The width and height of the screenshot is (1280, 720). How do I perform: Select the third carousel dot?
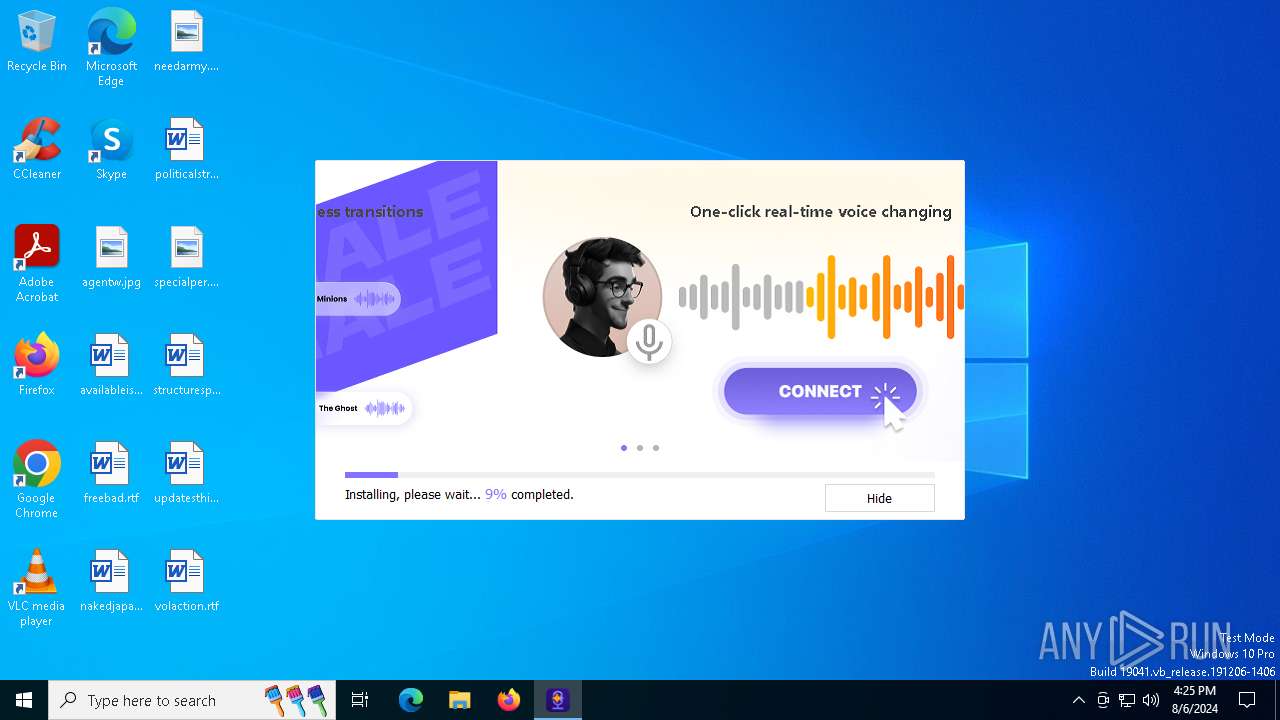pyautogui.click(x=656, y=448)
